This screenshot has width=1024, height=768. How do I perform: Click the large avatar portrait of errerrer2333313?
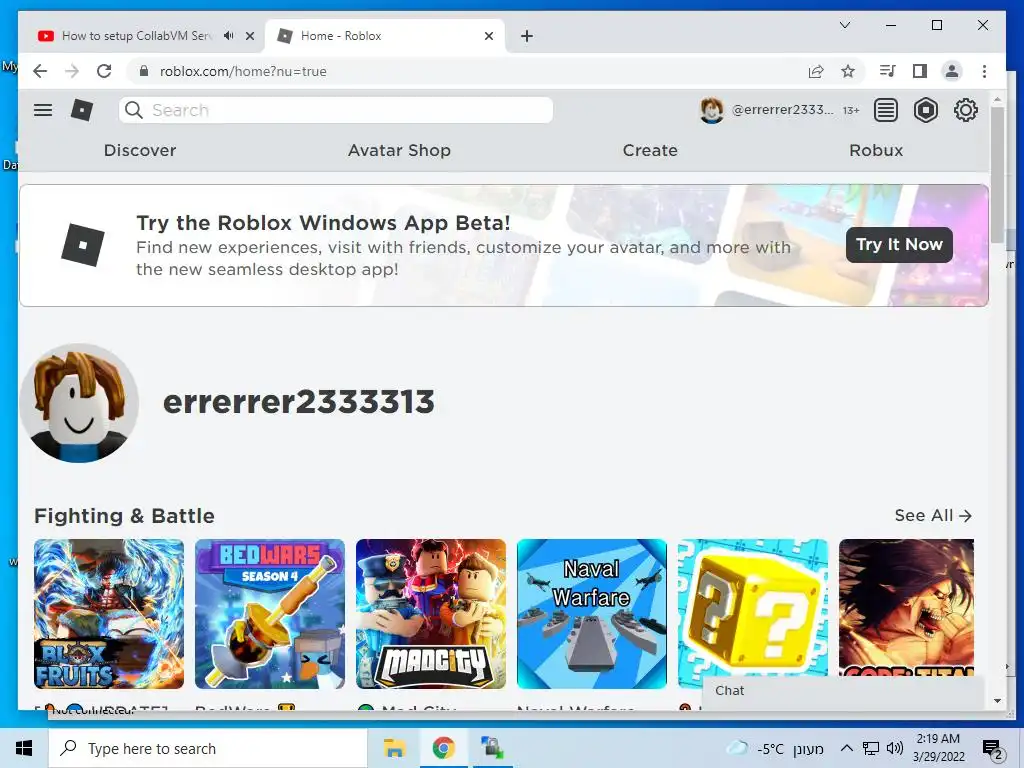point(79,403)
